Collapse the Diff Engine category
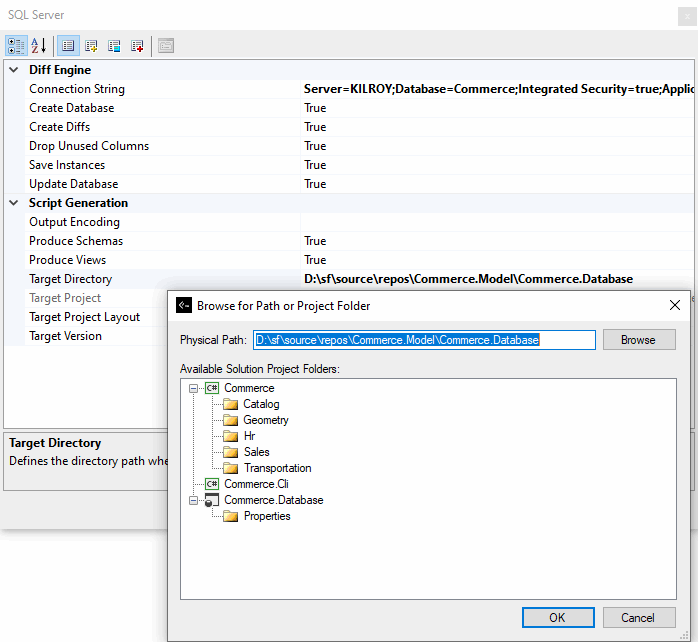This screenshot has width=698, height=642. [14, 69]
